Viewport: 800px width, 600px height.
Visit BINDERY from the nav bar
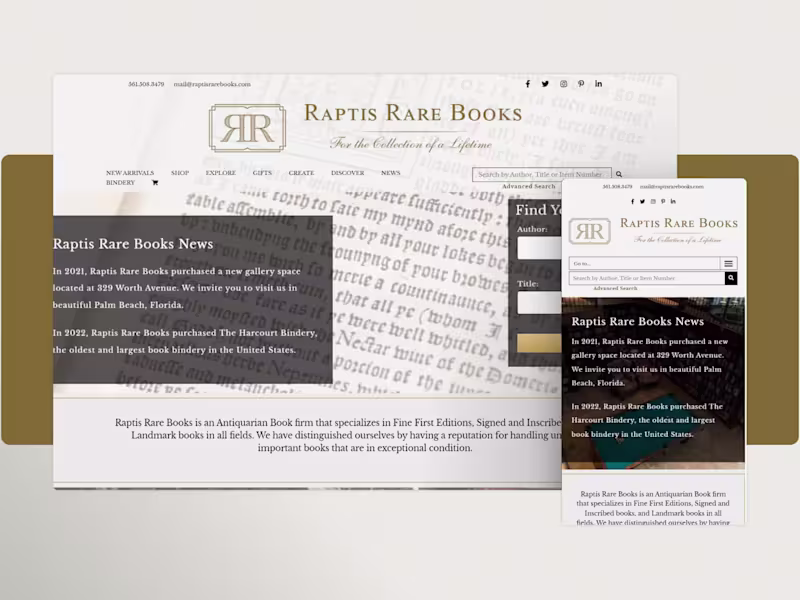[120, 183]
